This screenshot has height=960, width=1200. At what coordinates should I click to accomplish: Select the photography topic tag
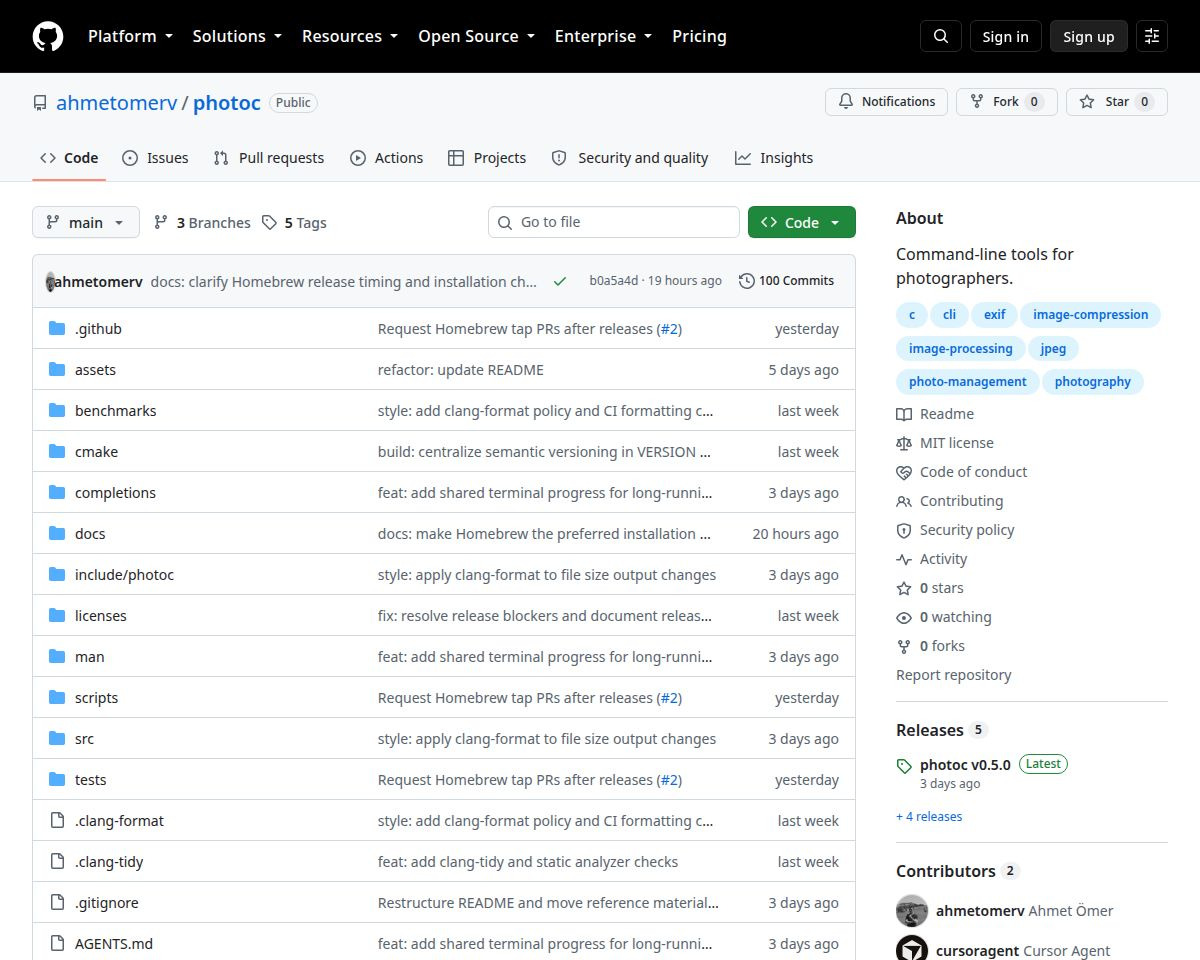tap(1092, 382)
